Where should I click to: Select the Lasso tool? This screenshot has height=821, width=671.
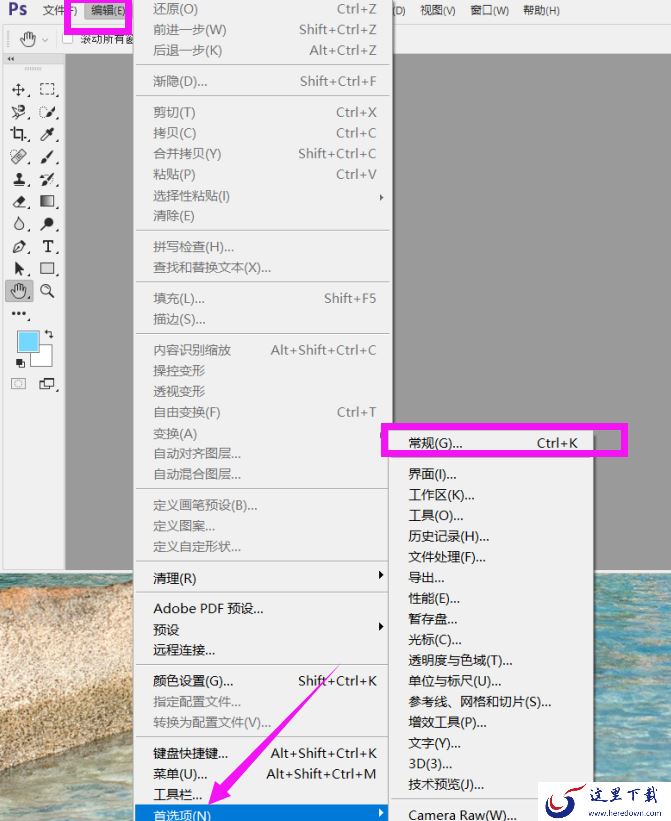(19, 112)
